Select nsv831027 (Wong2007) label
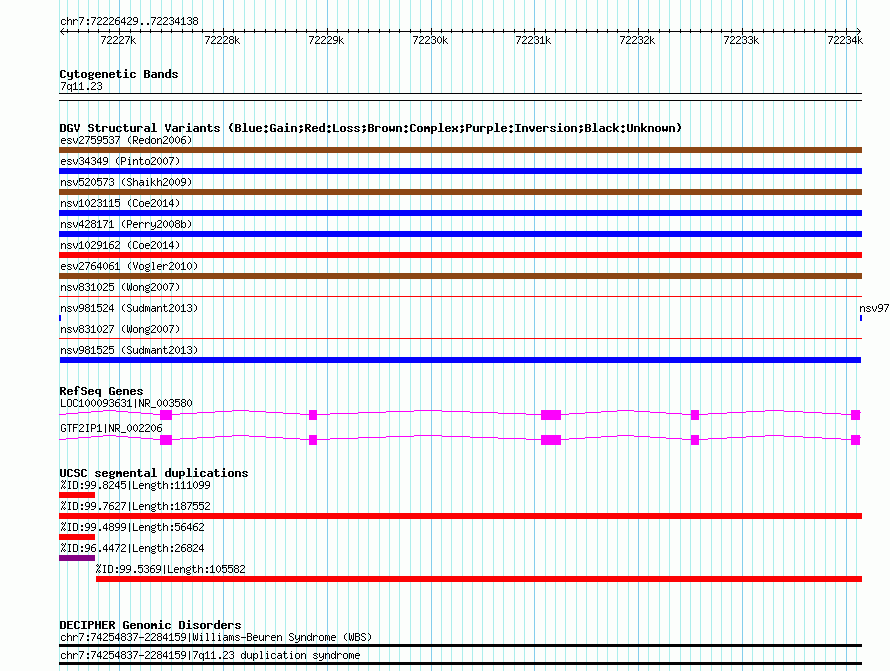The image size is (890, 671). point(120,329)
